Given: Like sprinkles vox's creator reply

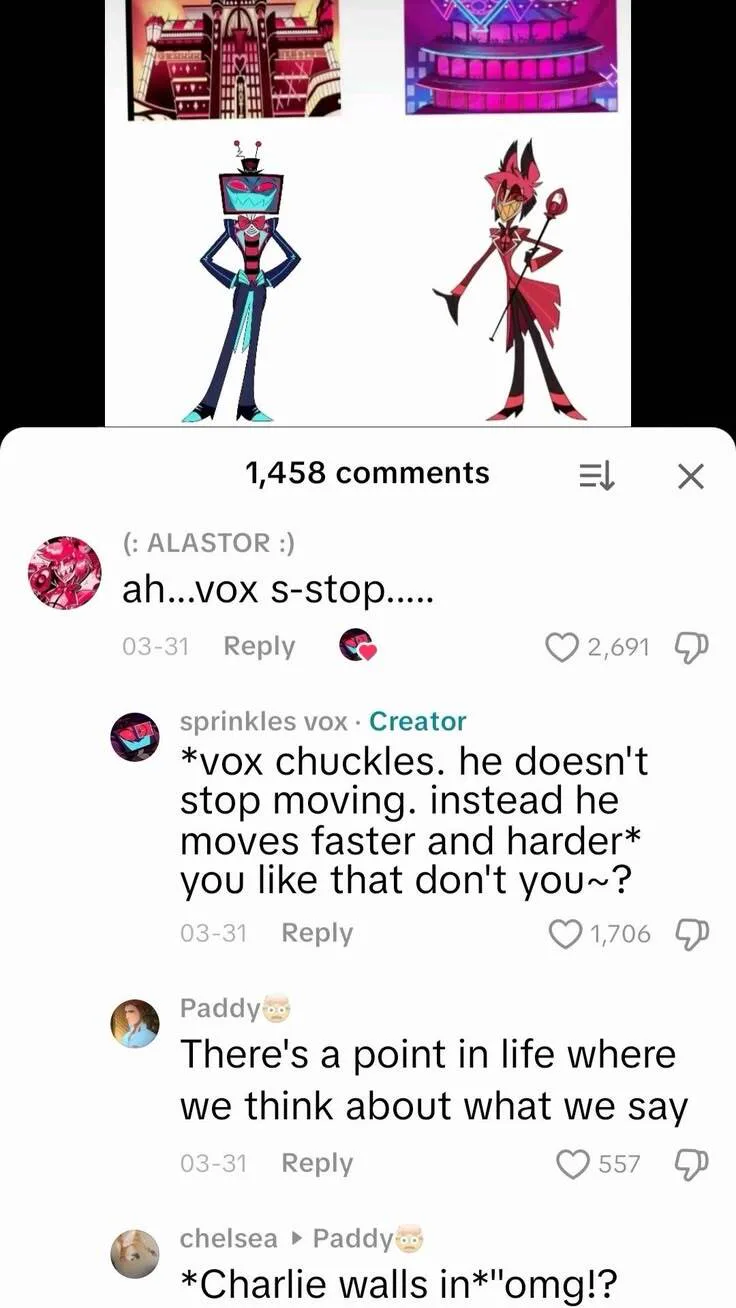Looking at the screenshot, I should (x=567, y=934).
